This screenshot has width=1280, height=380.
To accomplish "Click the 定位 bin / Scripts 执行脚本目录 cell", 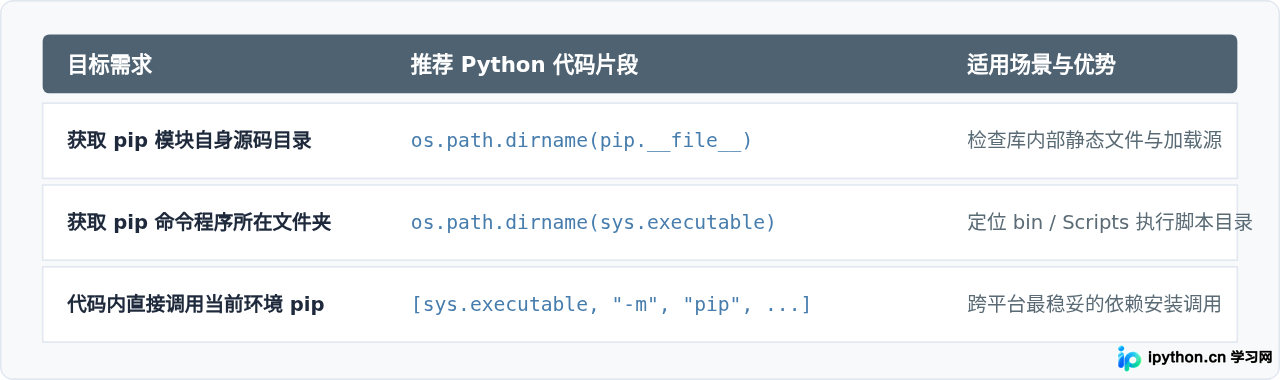I will 1109,223.
